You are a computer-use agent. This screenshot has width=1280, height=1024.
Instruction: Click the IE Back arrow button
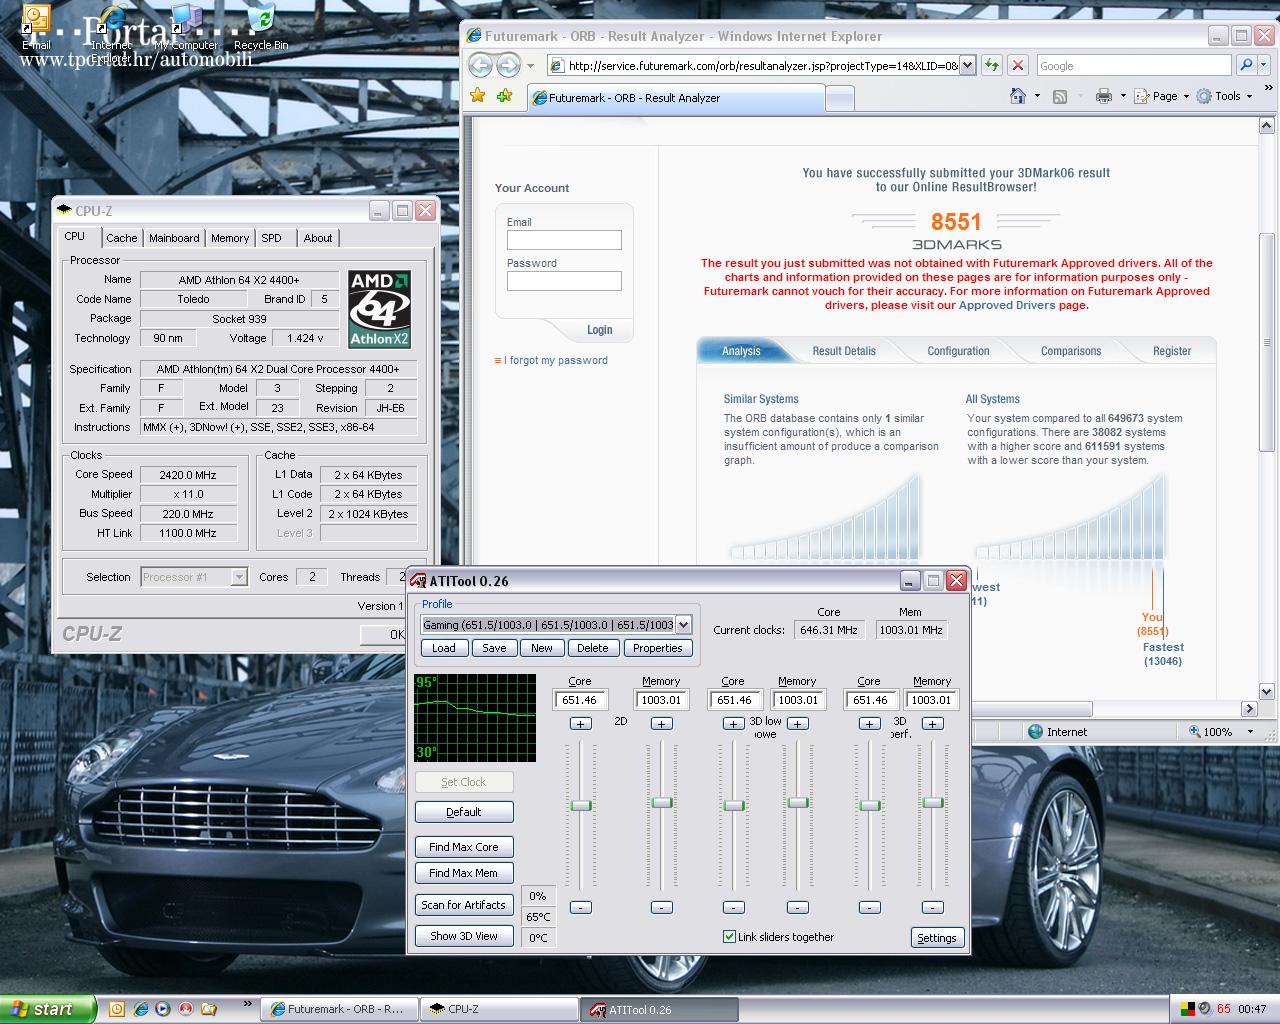pos(481,66)
